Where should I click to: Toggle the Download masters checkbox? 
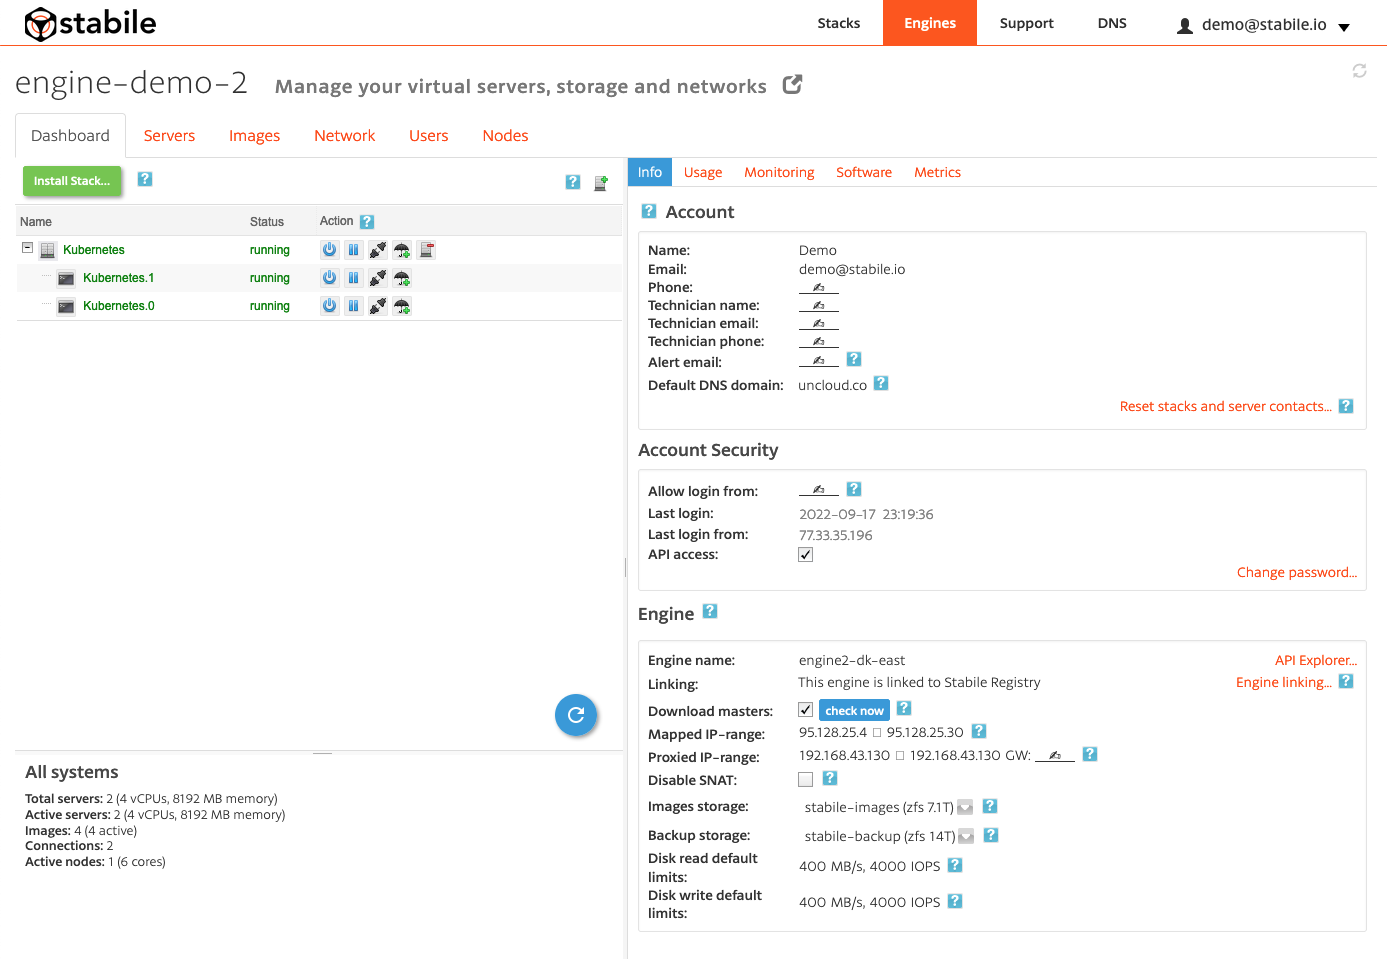[806, 710]
